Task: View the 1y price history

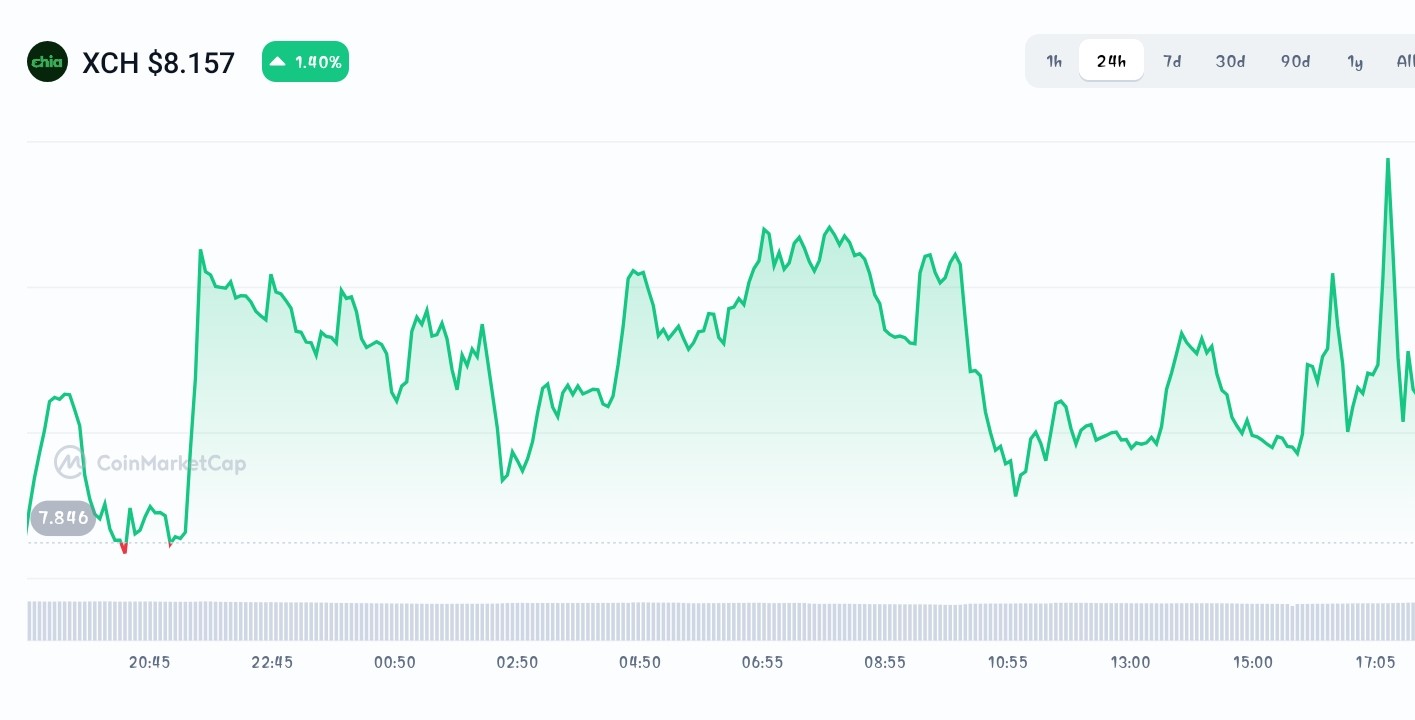Action: pyautogui.click(x=1355, y=61)
